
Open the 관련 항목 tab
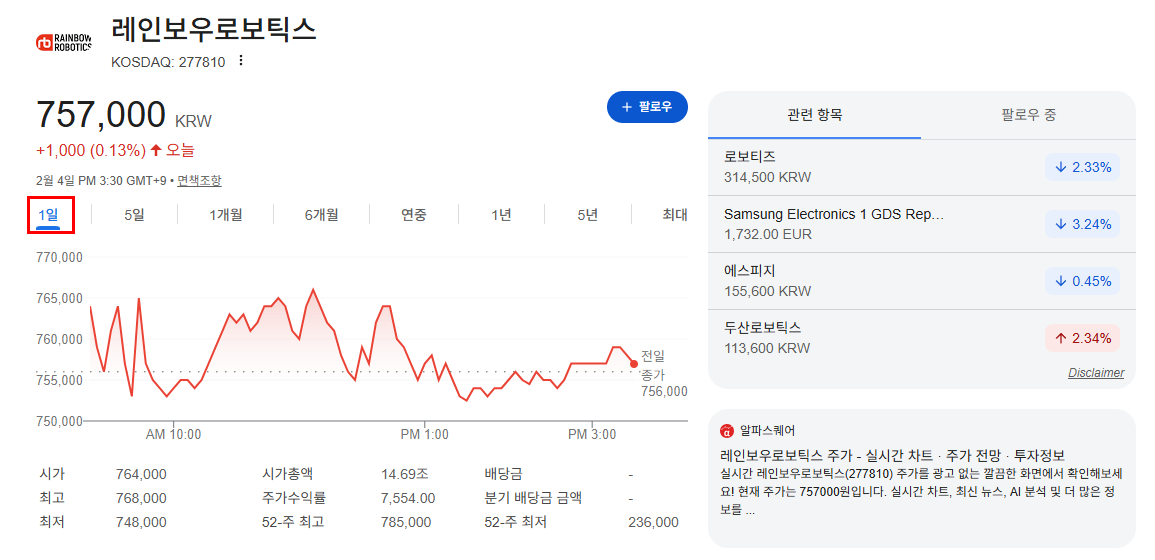click(815, 115)
